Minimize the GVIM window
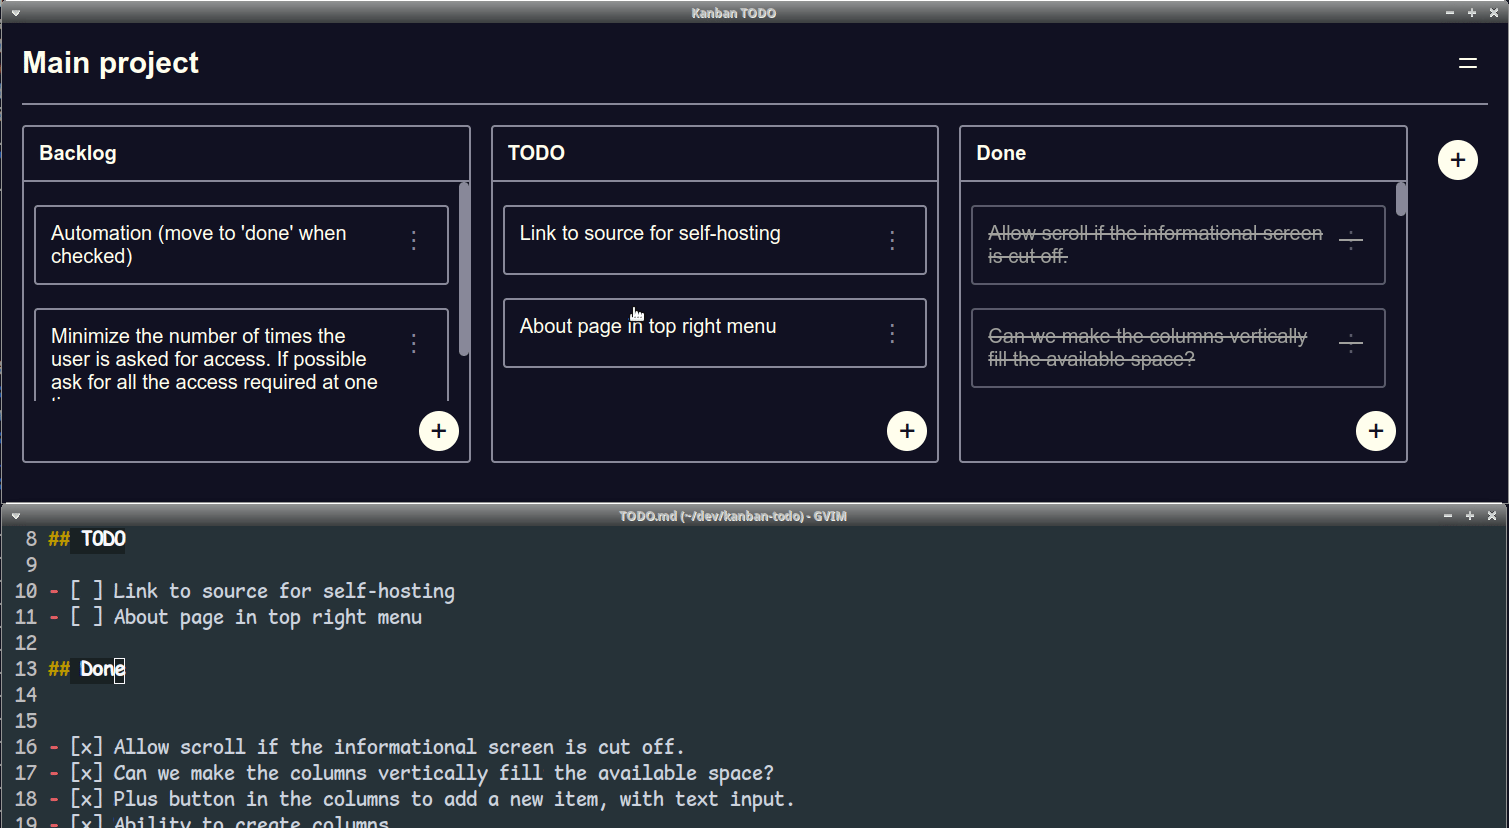Image resolution: width=1509 pixels, height=828 pixels. (x=1448, y=516)
